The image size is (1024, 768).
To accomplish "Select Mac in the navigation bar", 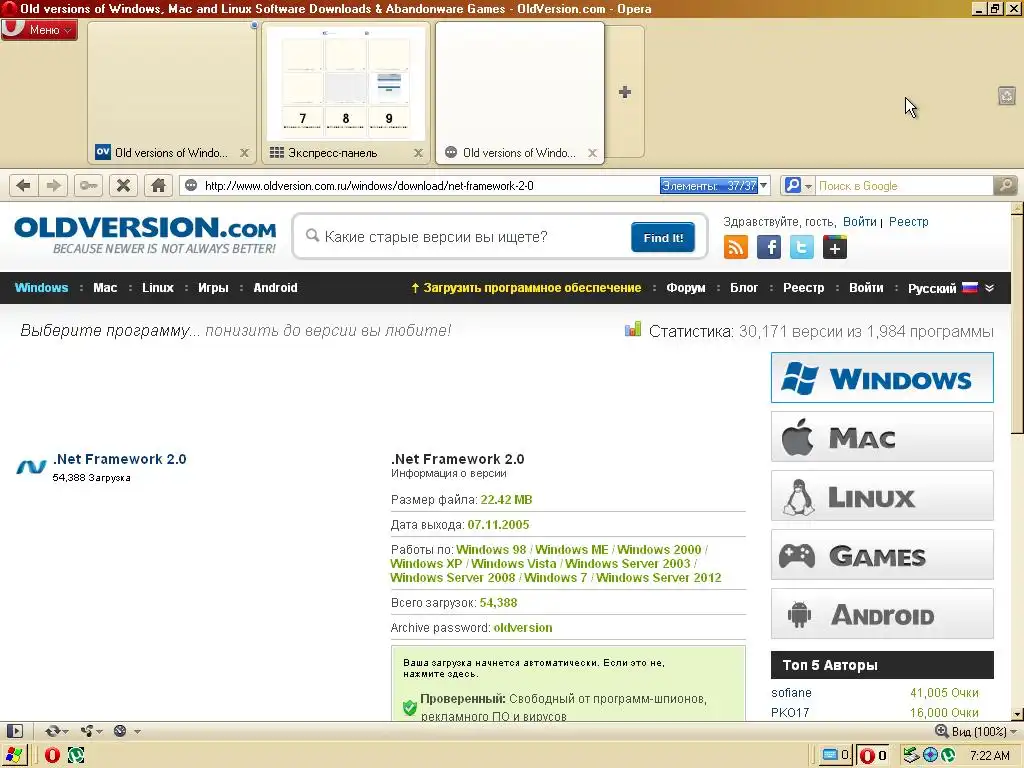I will [105, 288].
